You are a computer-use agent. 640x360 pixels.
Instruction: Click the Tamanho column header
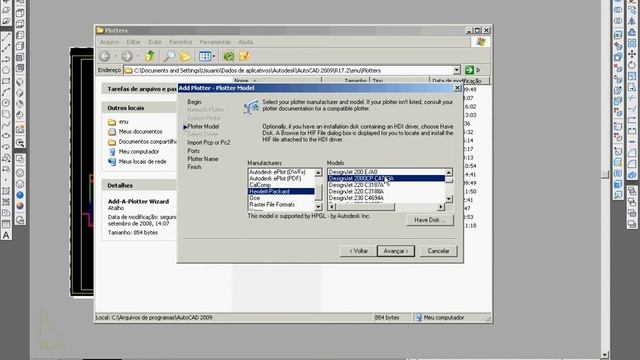click(x=345, y=81)
